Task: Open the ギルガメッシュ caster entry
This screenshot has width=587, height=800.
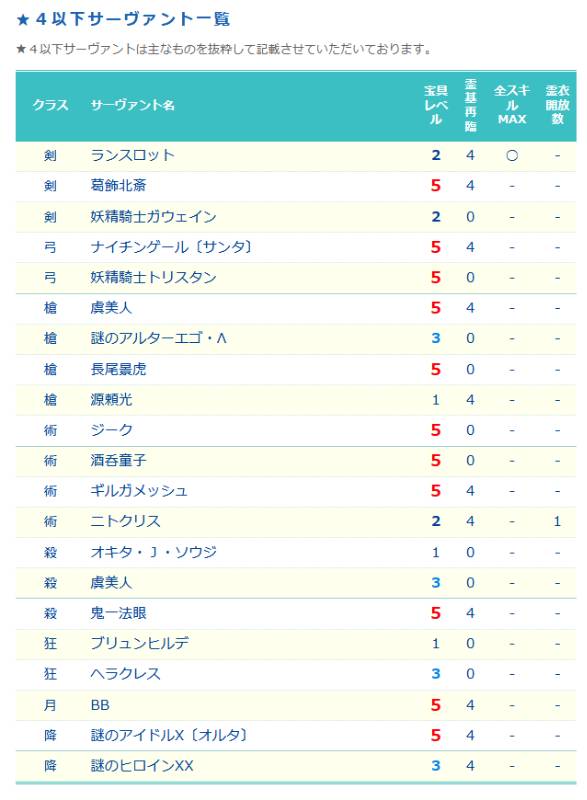Action: (139, 491)
